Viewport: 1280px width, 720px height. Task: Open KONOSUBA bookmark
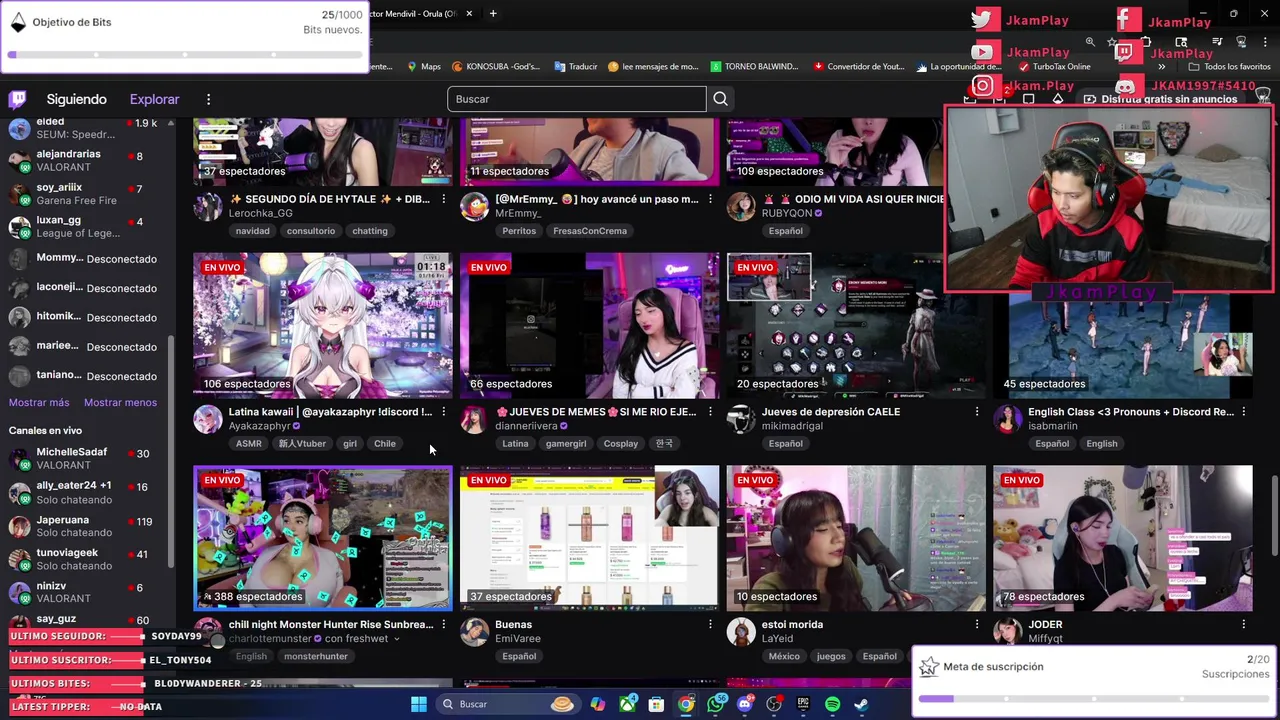[496, 67]
